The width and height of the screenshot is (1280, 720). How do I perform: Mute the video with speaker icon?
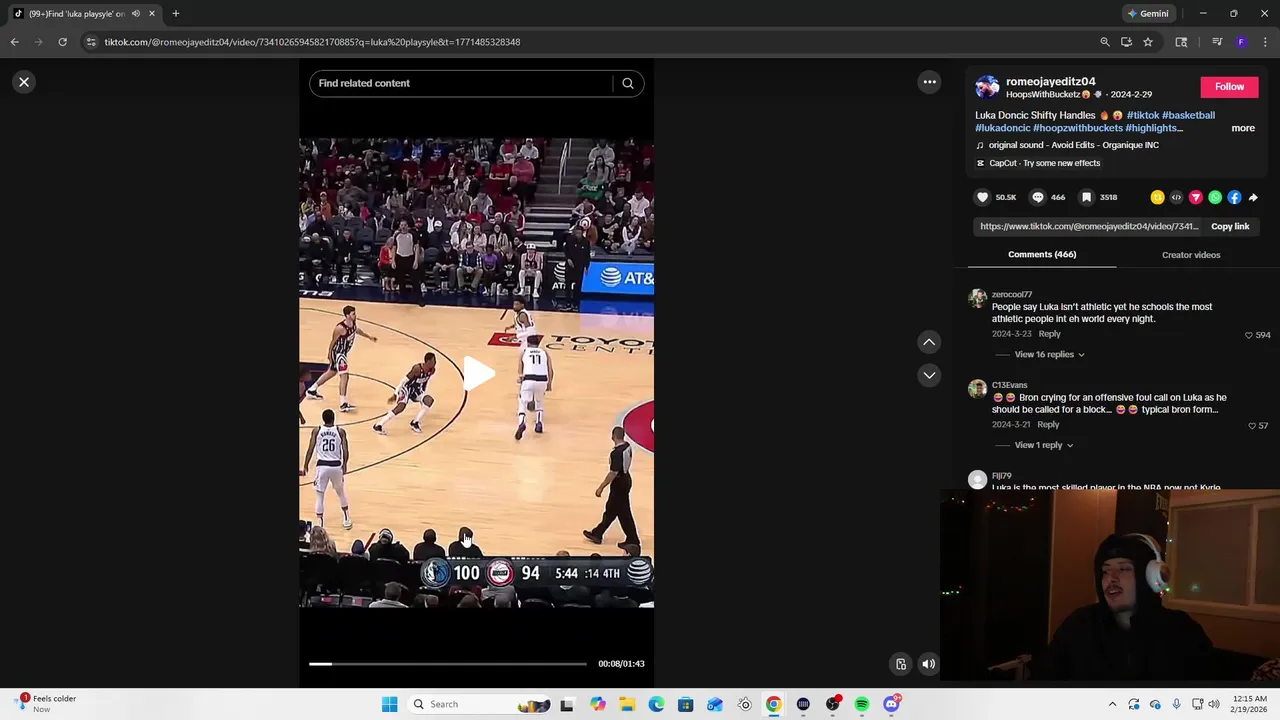928,664
